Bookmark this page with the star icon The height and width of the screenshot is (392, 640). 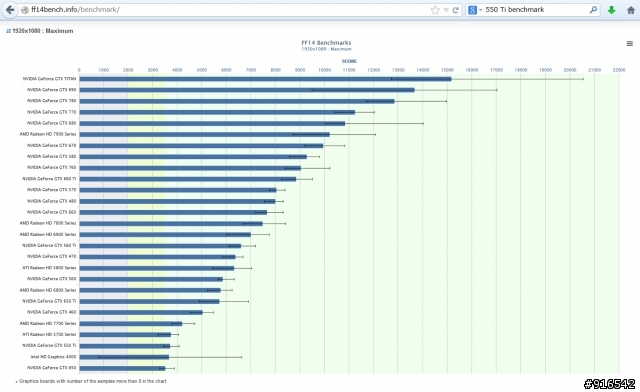point(435,10)
